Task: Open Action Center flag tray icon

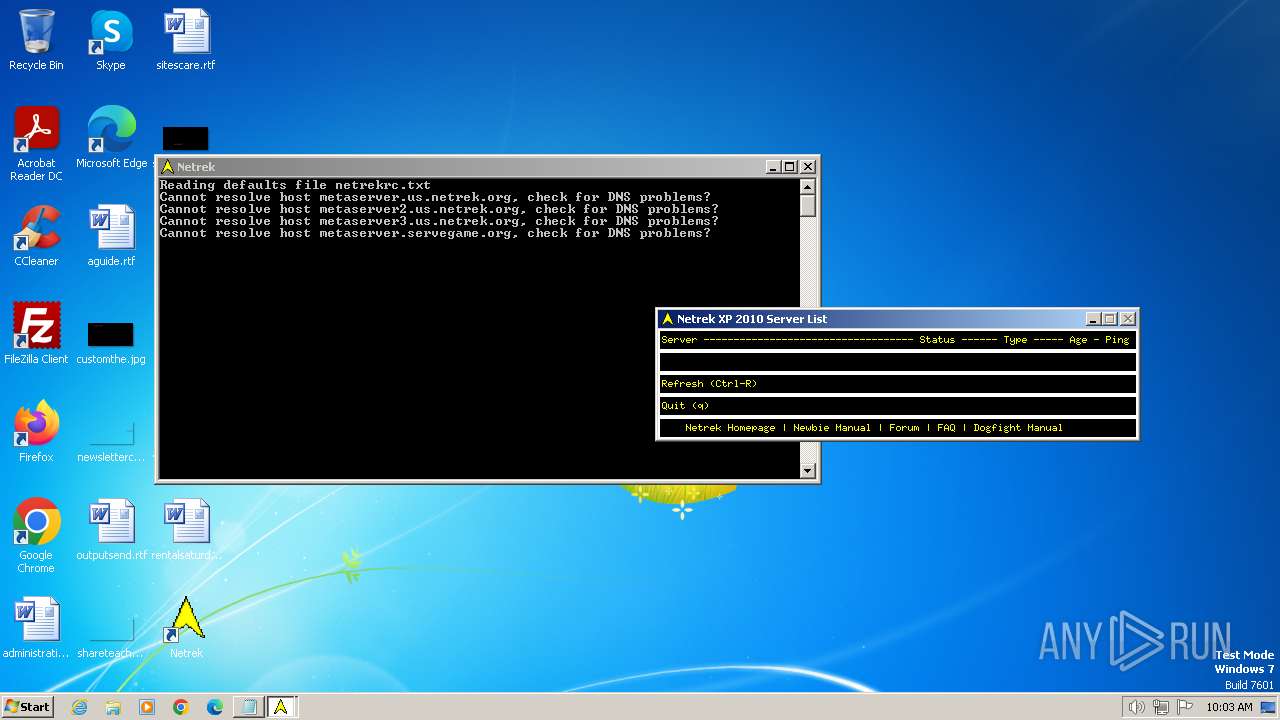Action: pyautogui.click(x=1185, y=707)
